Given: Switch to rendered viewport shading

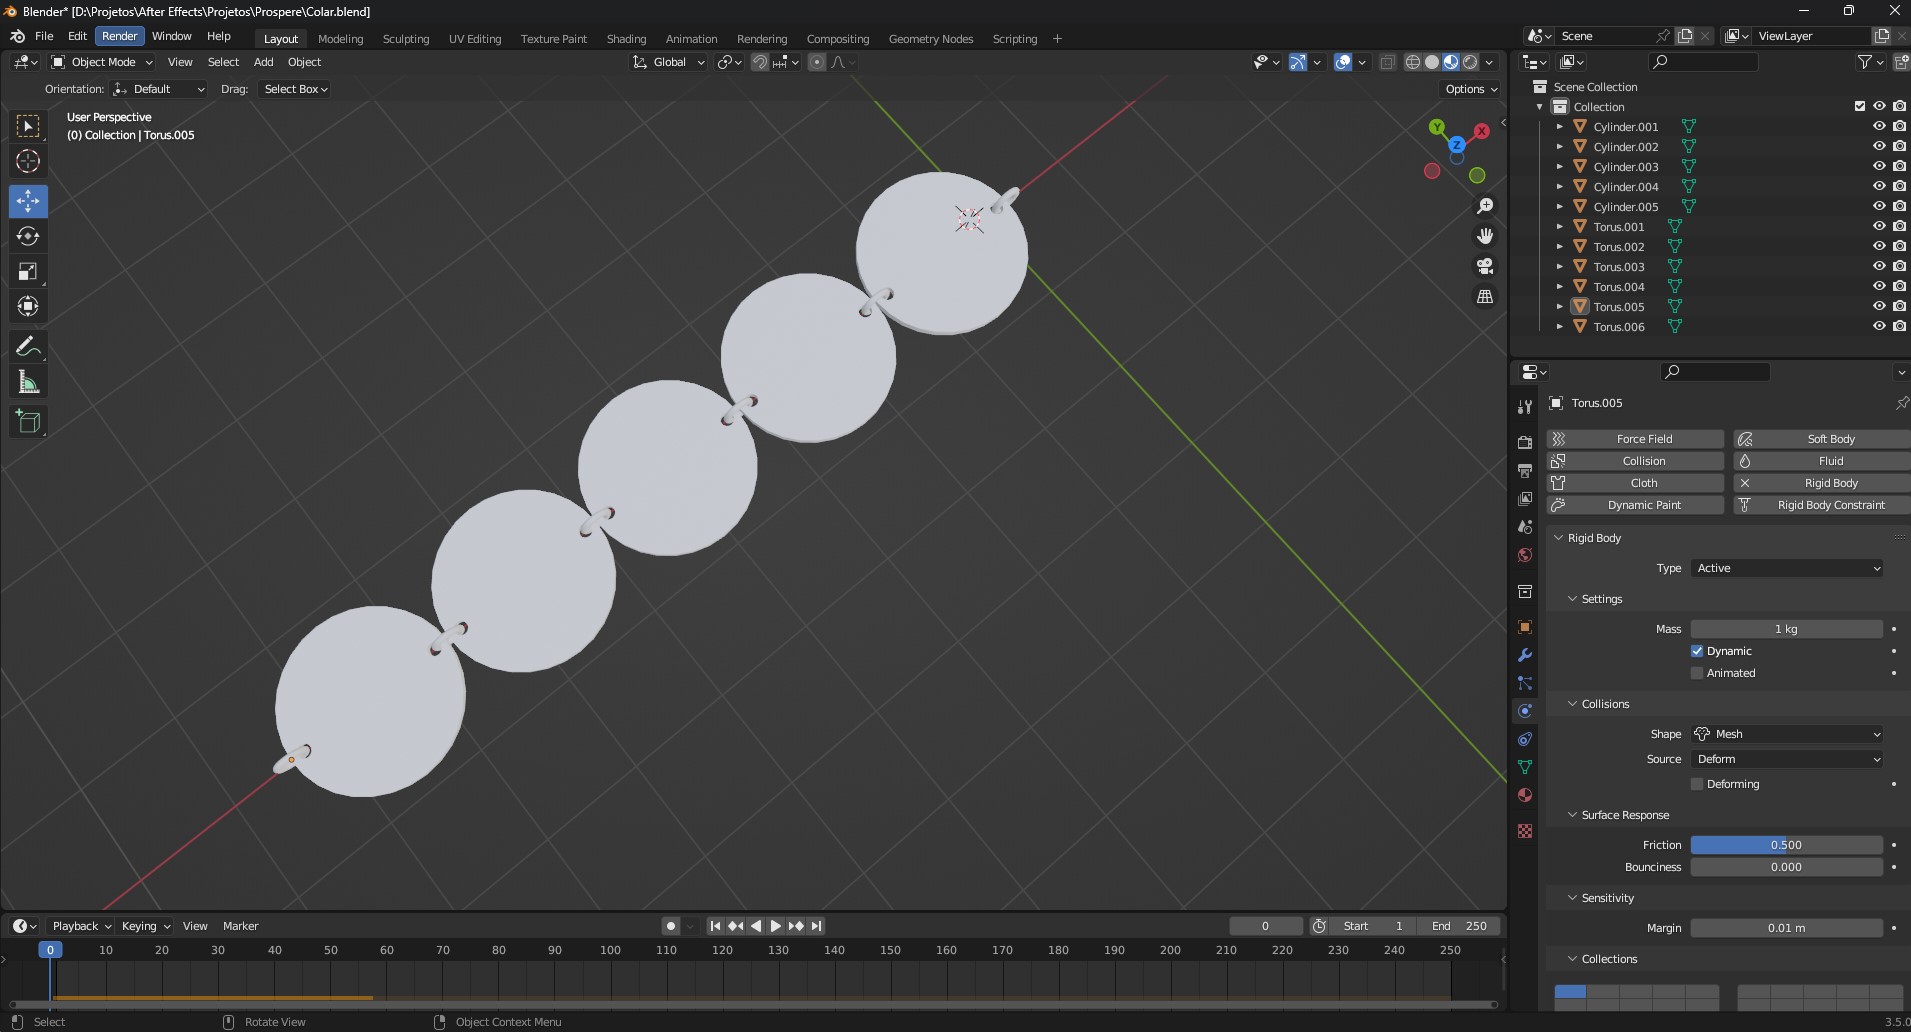Looking at the screenshot, I should 1470,62.
